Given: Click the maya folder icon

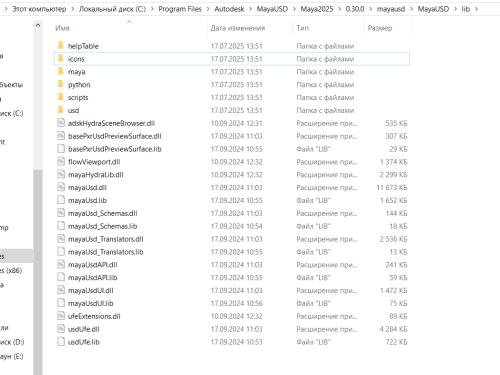Looking at the screenshot, I should pos(60,71).
